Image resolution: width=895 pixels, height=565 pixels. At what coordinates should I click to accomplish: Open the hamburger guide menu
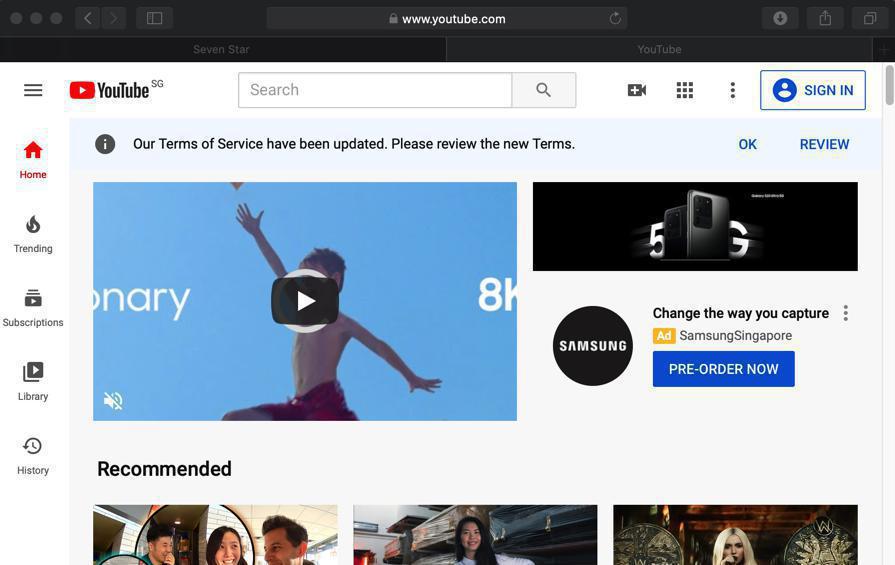coord(33,90)
